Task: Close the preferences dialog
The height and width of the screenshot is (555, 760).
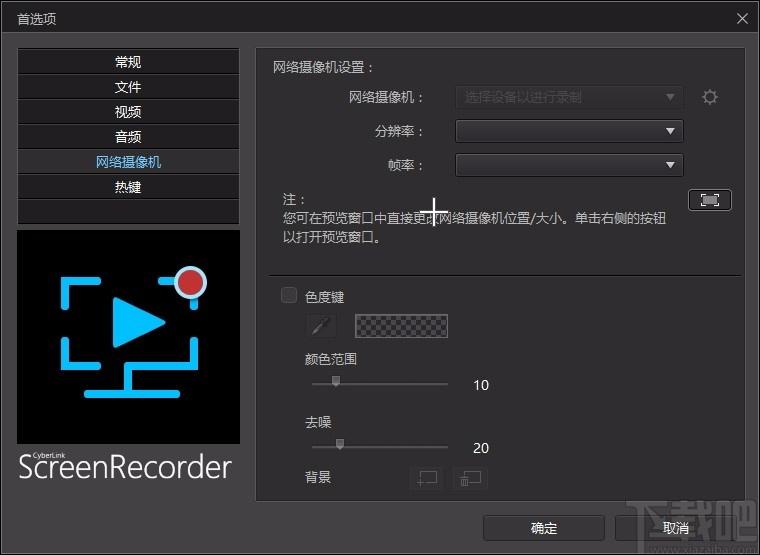Action: (742, 18)
